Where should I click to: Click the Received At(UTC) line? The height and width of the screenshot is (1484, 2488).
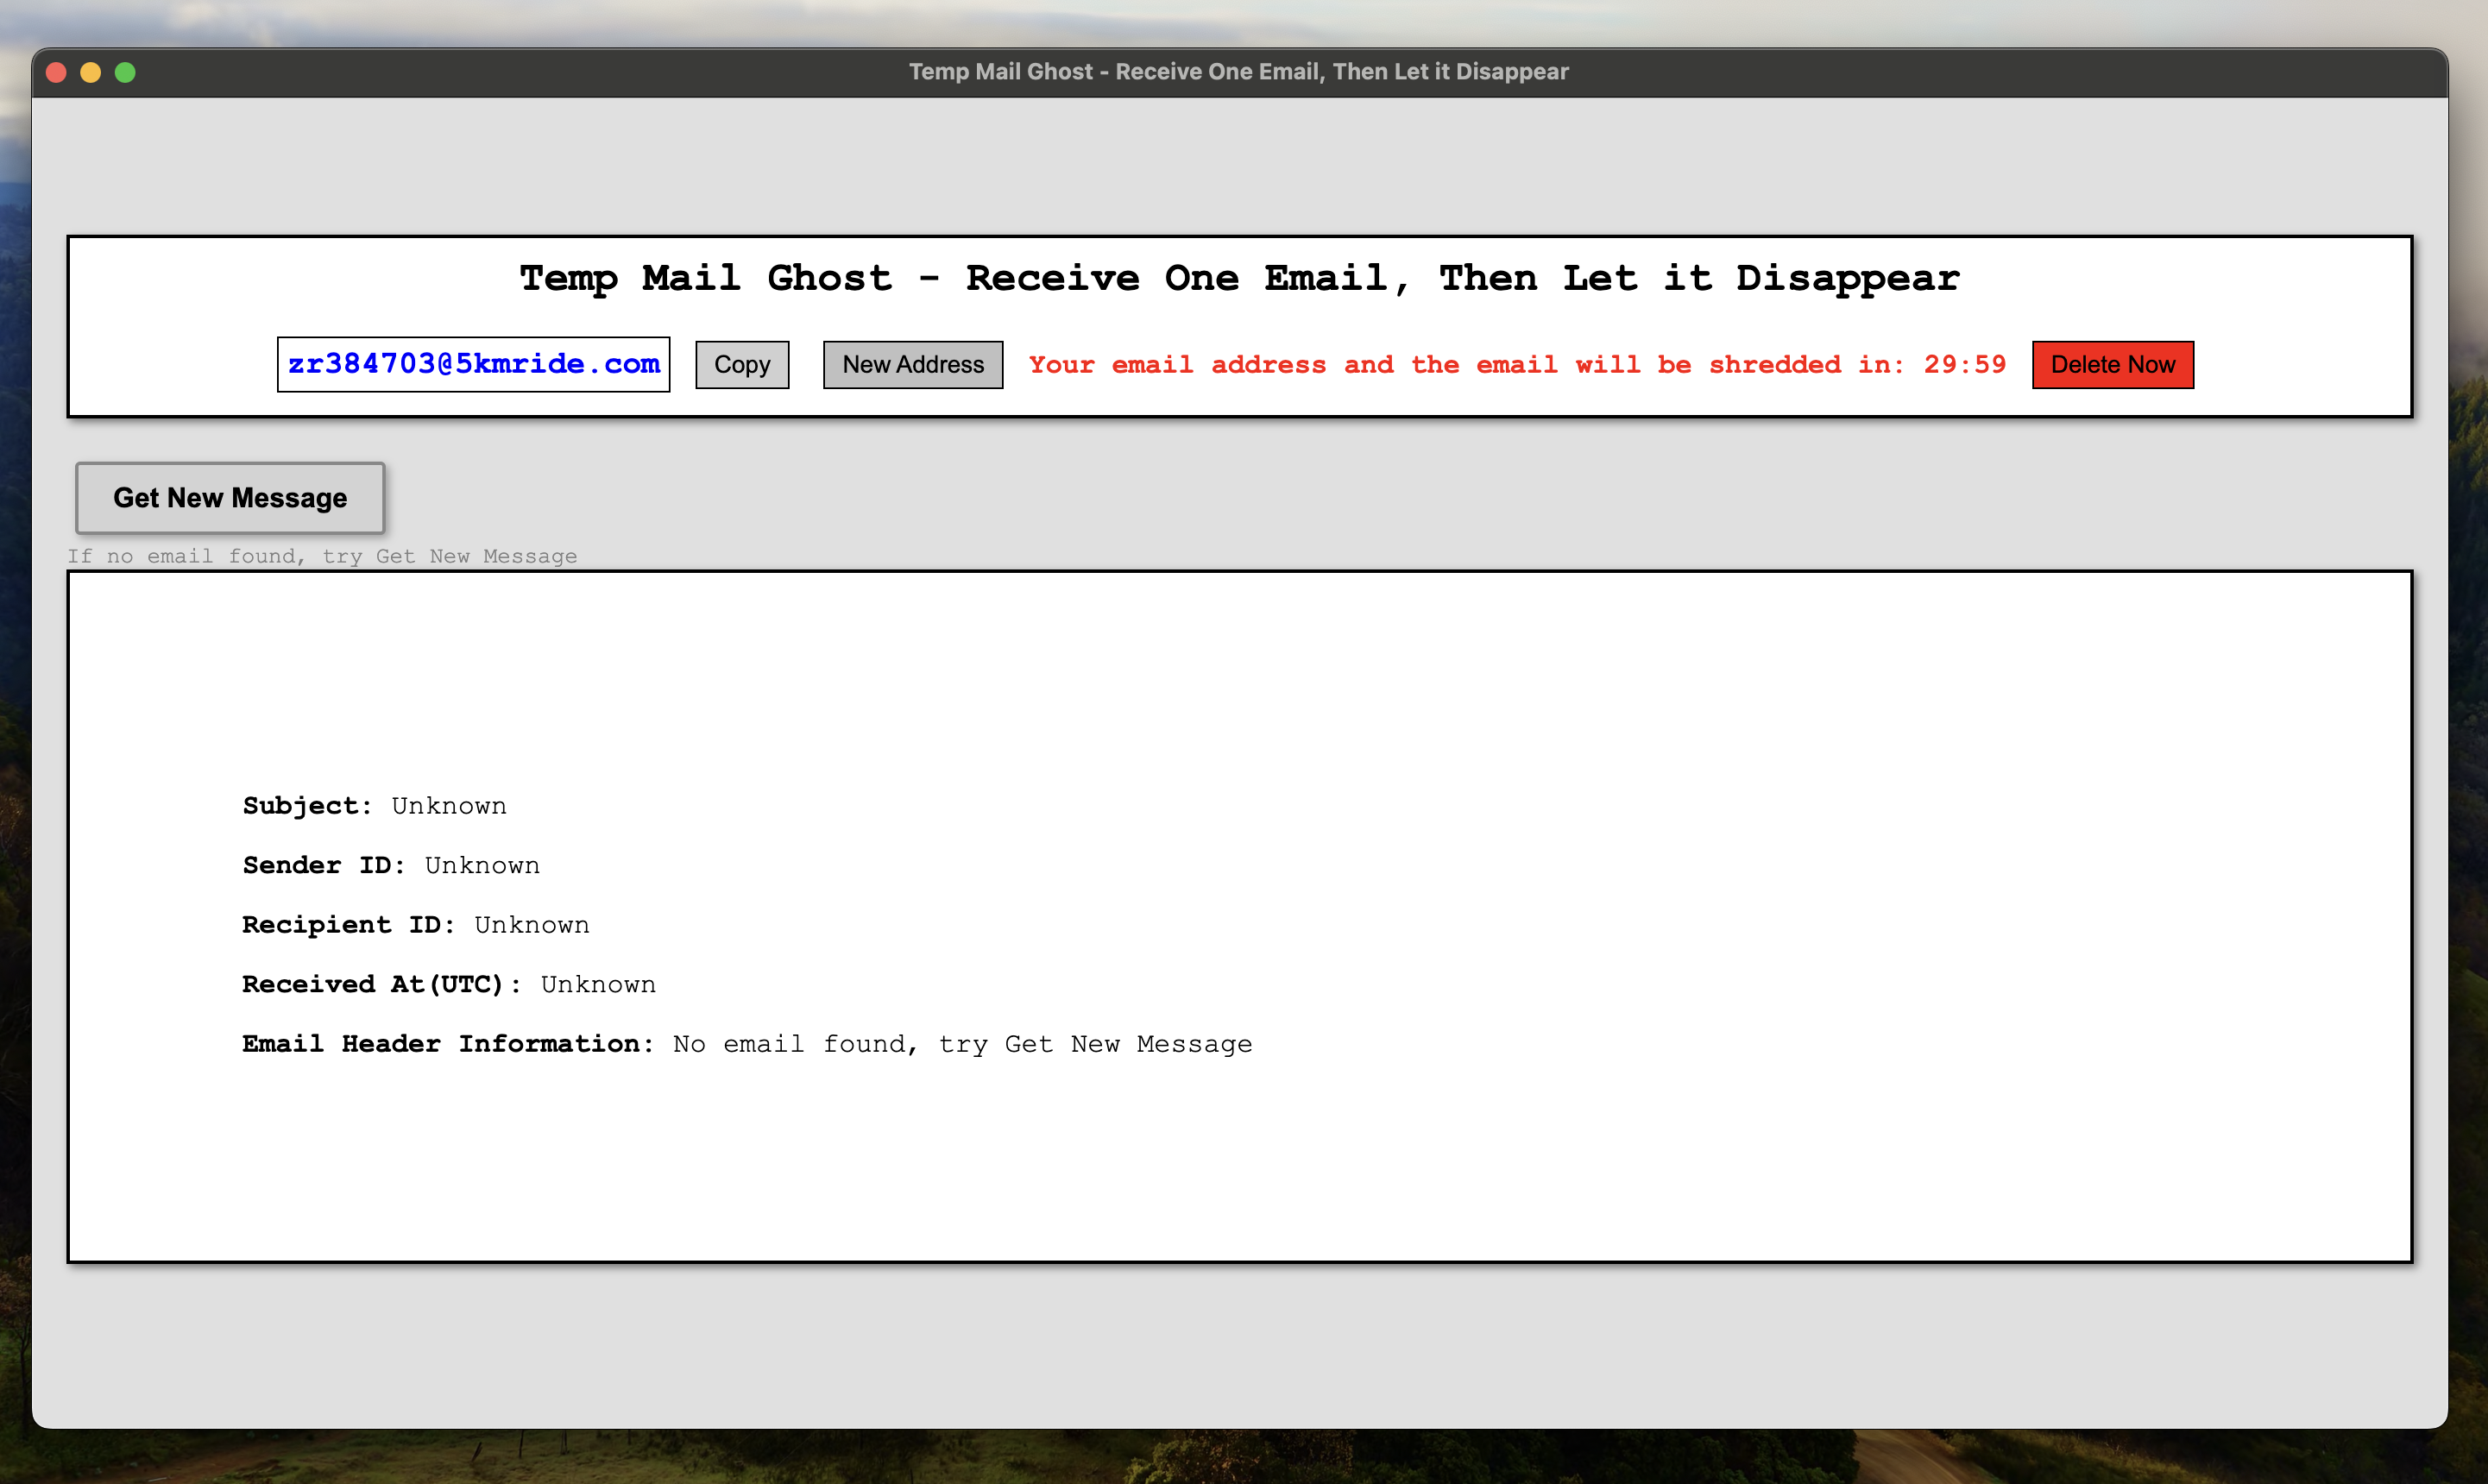(x=448, y=984)
